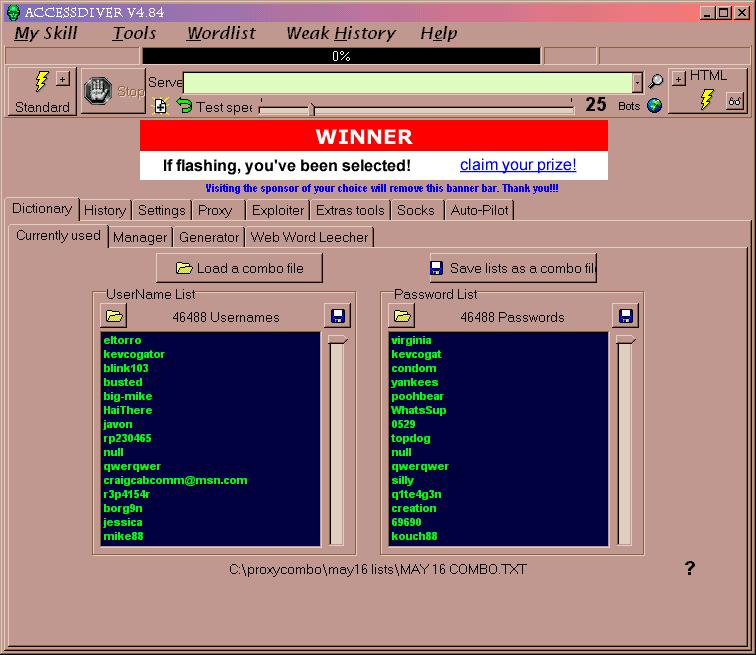Select username blink103
756x655 pixels.
click(x=126, y=368)
